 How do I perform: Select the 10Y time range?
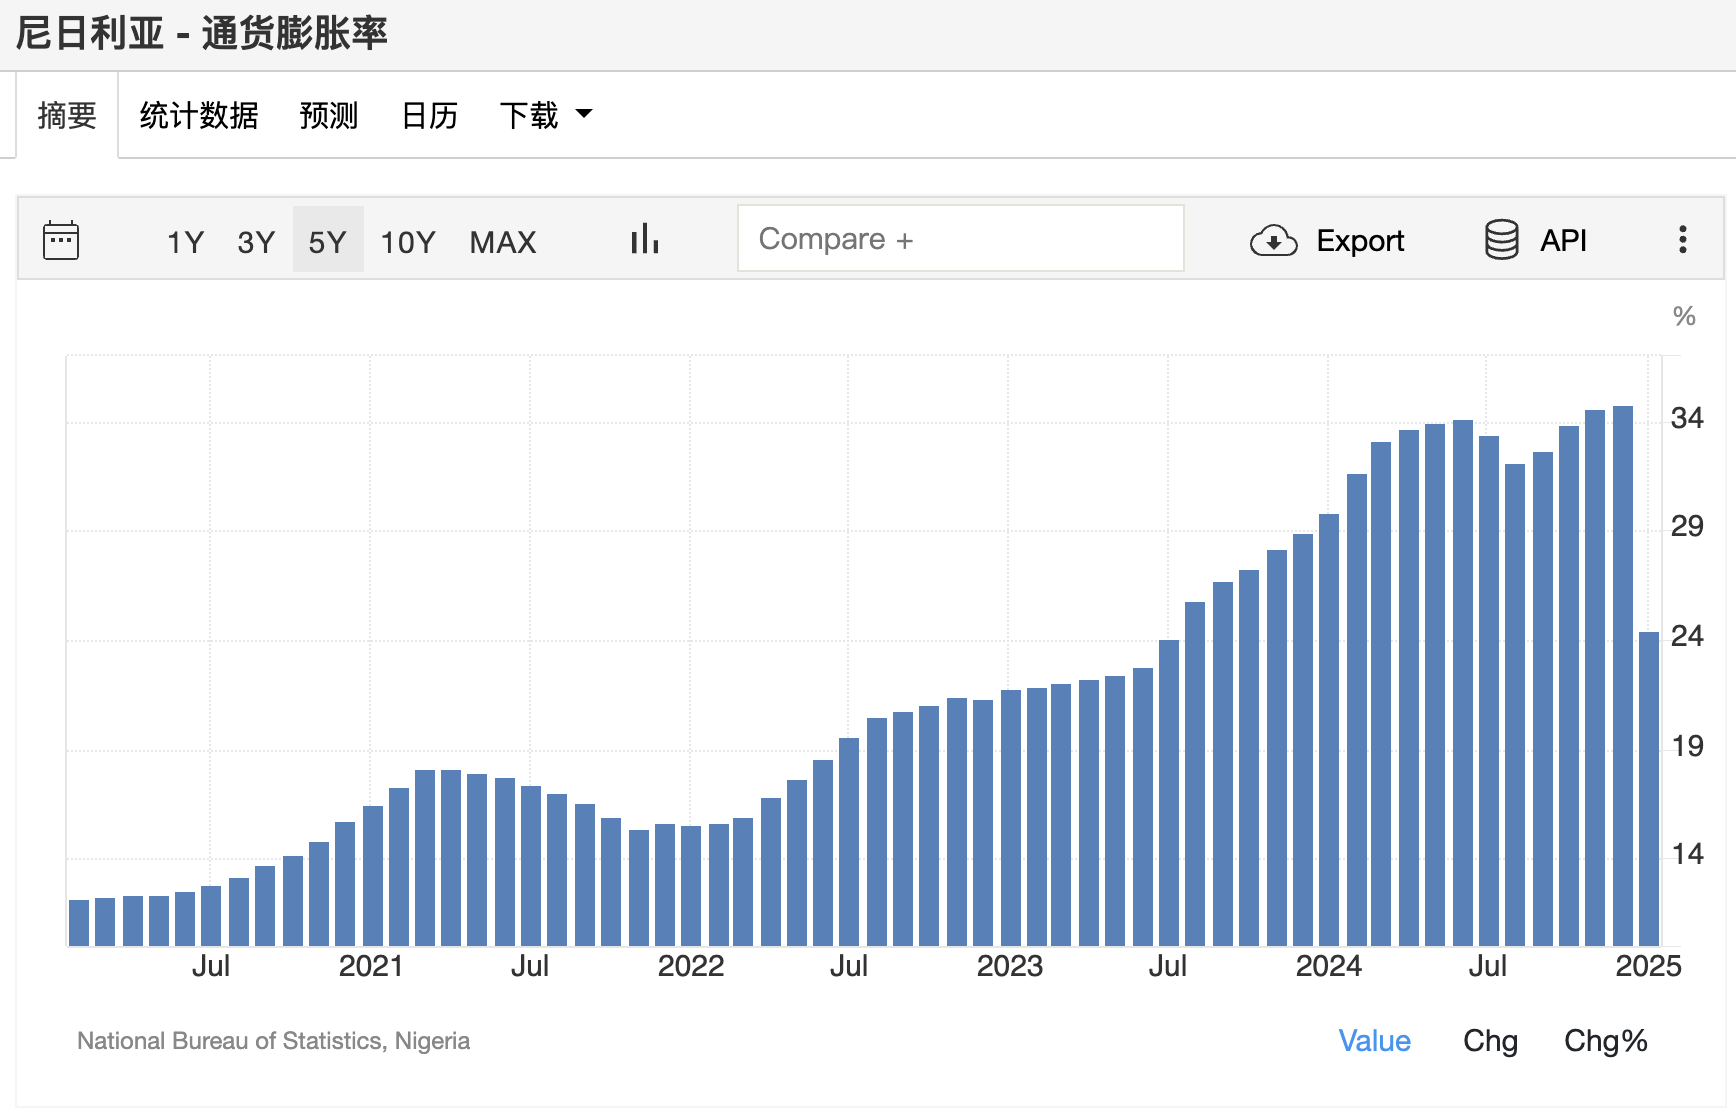click(x=408, y=242)
